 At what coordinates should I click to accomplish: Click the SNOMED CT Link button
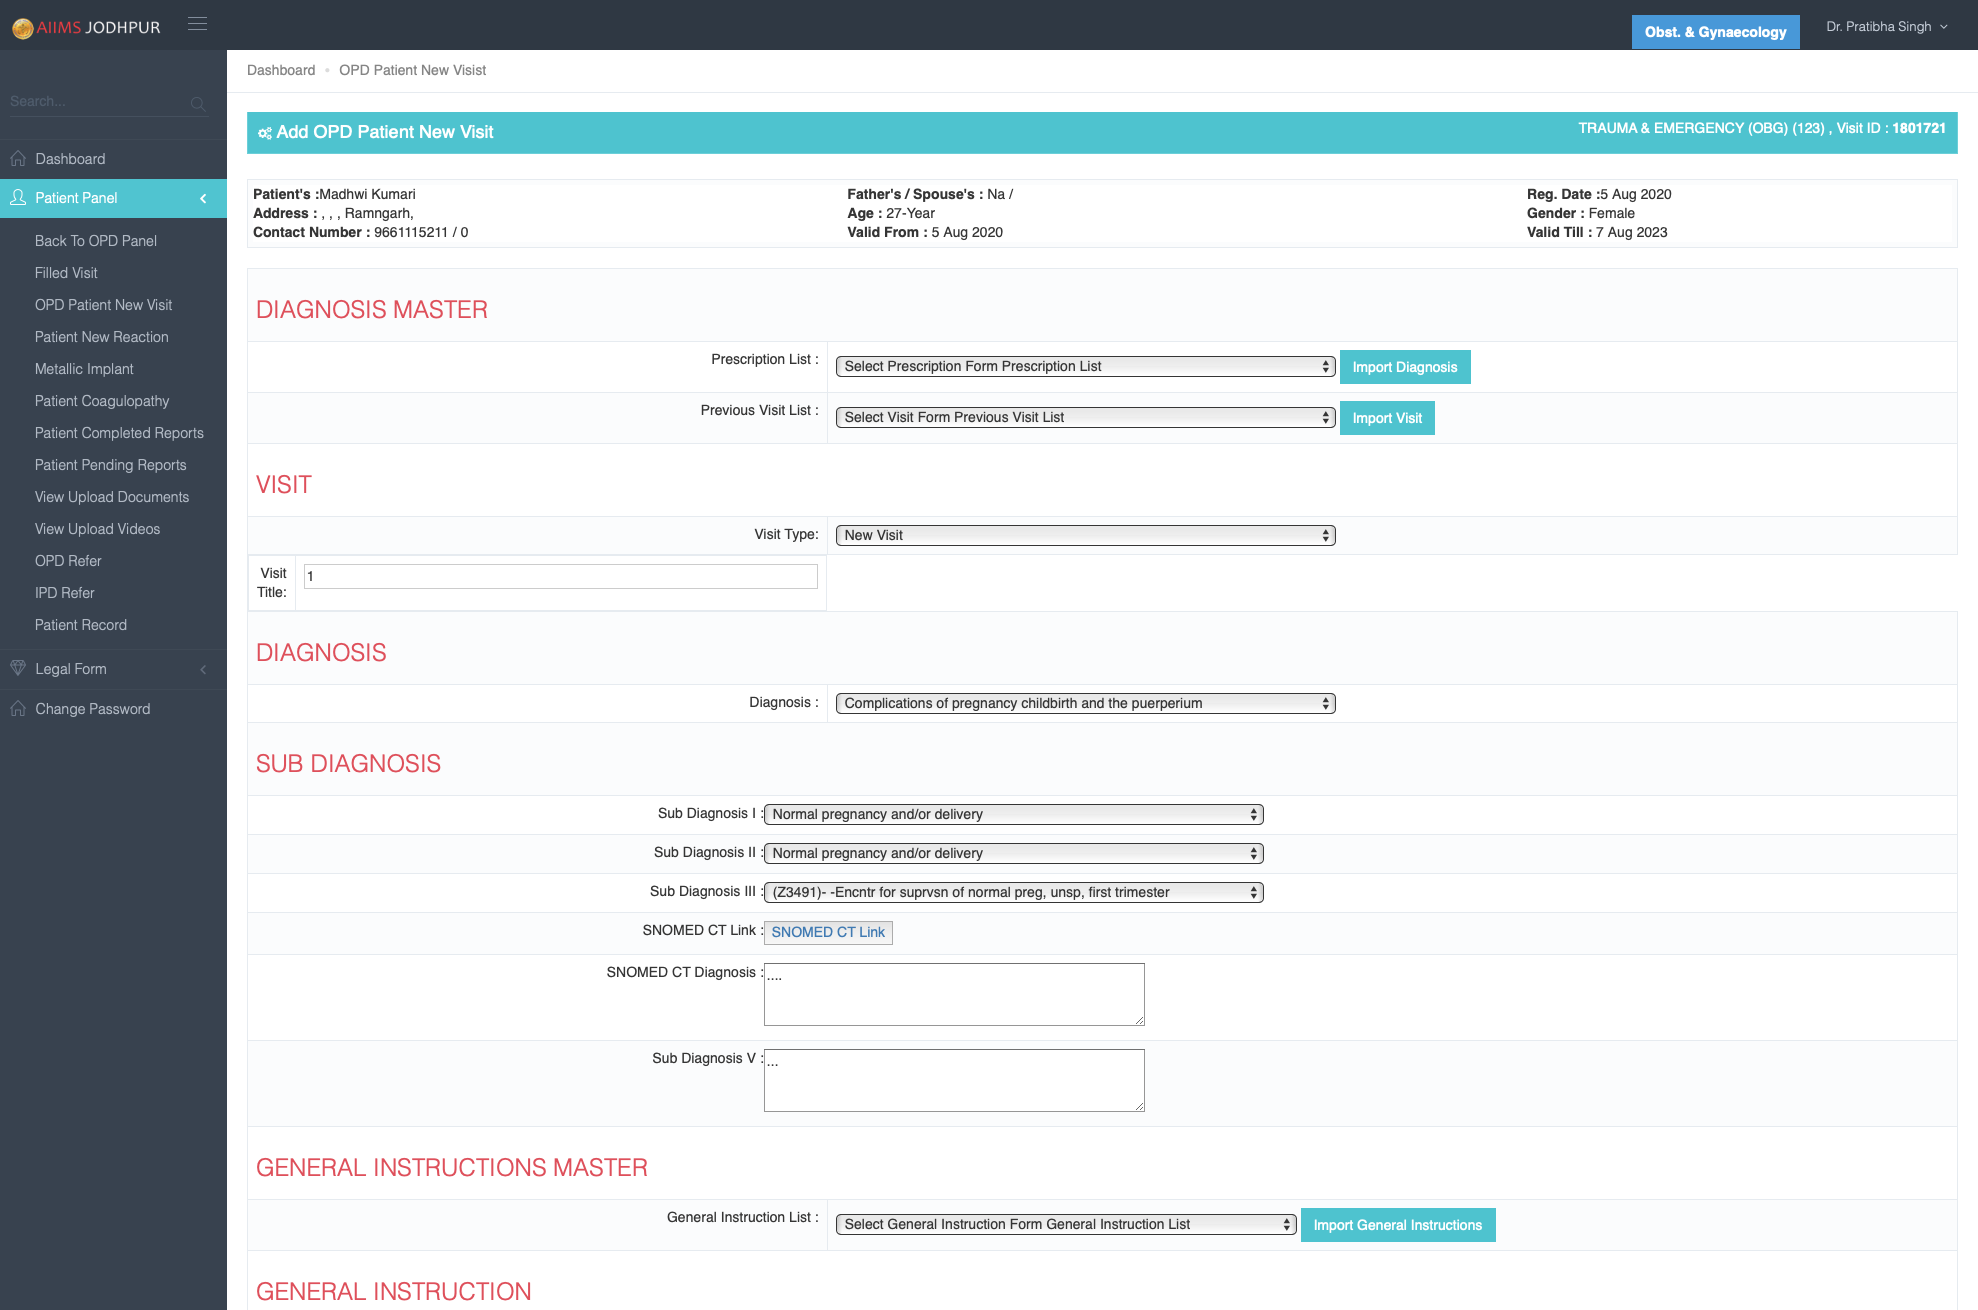(828, 932)
